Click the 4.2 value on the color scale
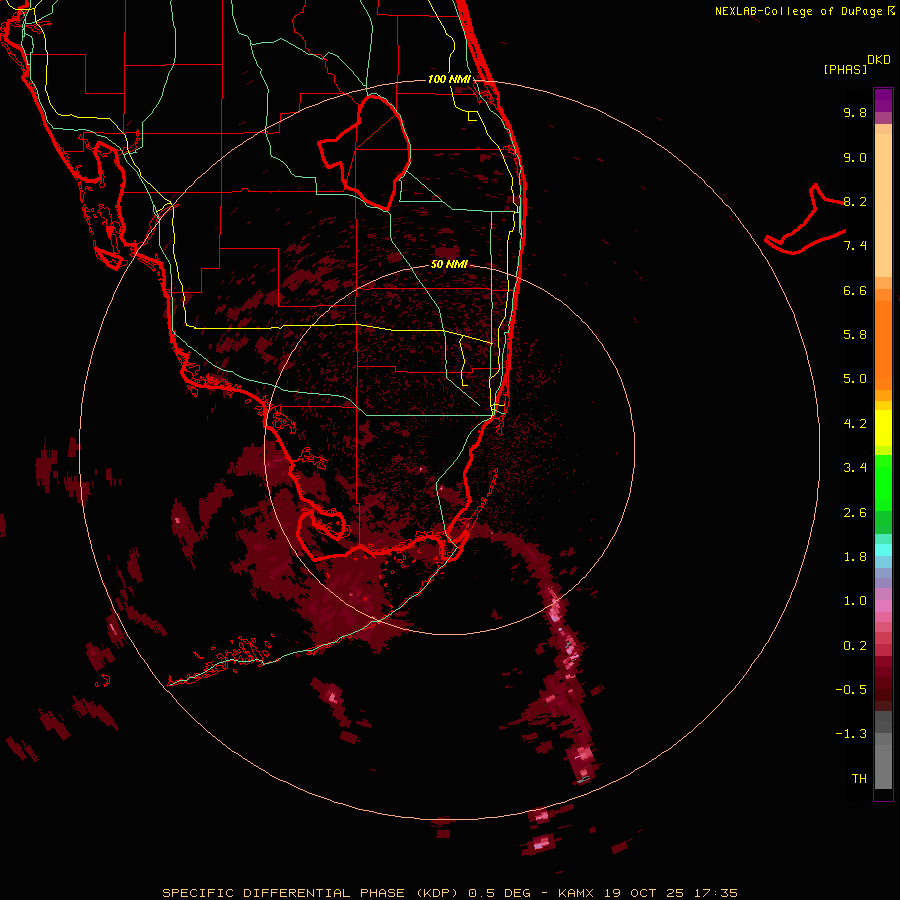This screenshot has height=900, width=900. (855, 424)
